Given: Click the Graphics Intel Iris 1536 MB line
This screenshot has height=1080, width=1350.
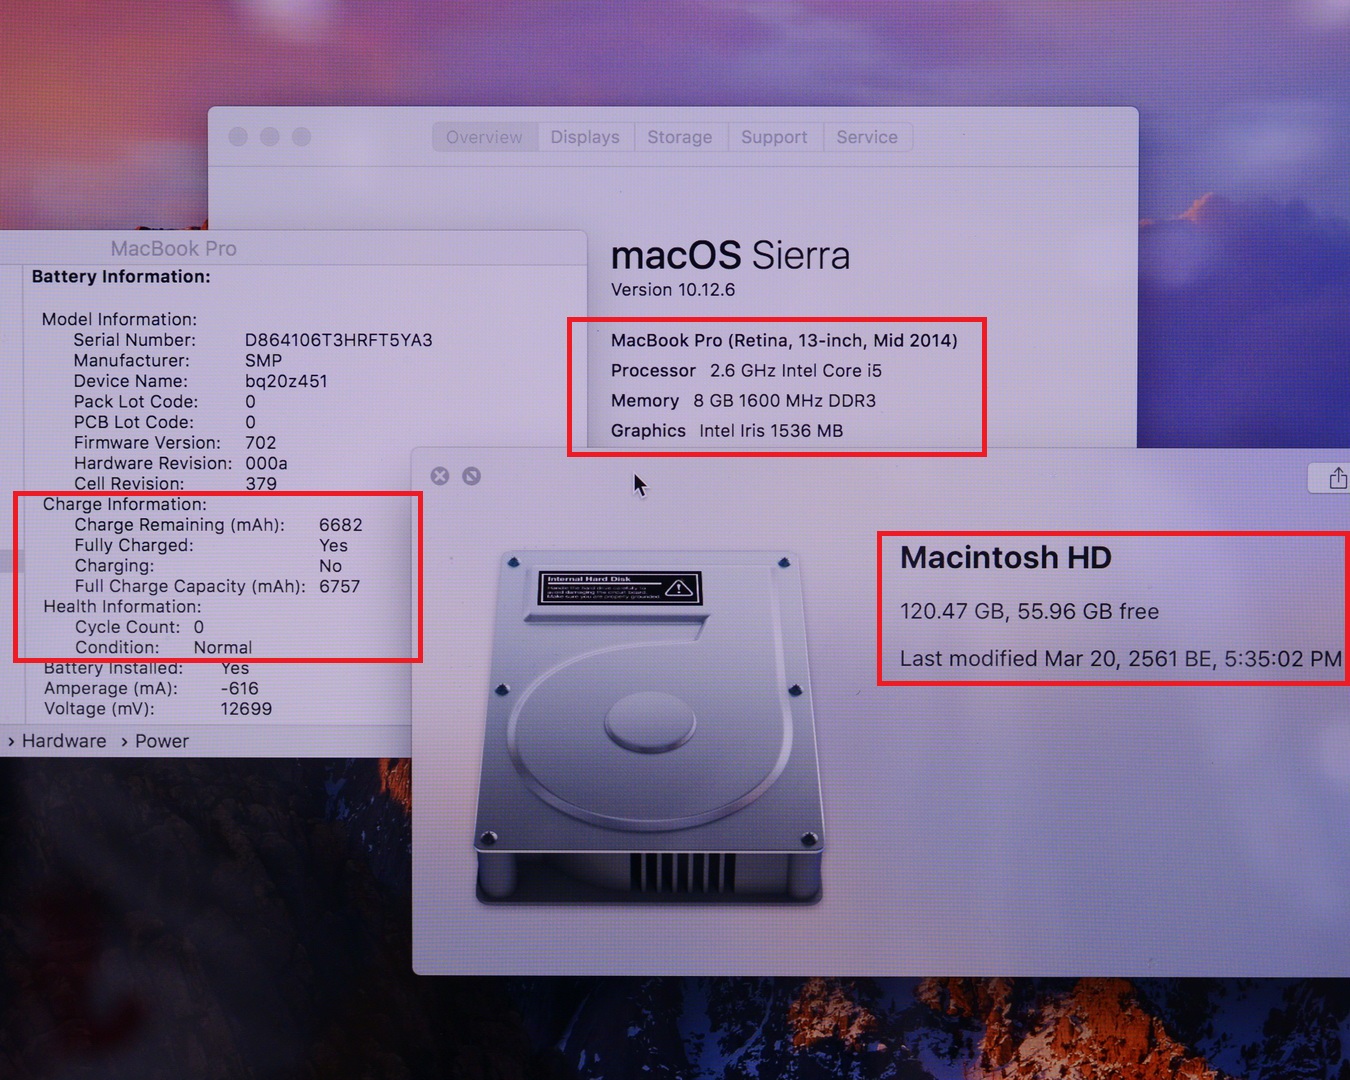Looking at the screenshot, I should tap(727, 431).
